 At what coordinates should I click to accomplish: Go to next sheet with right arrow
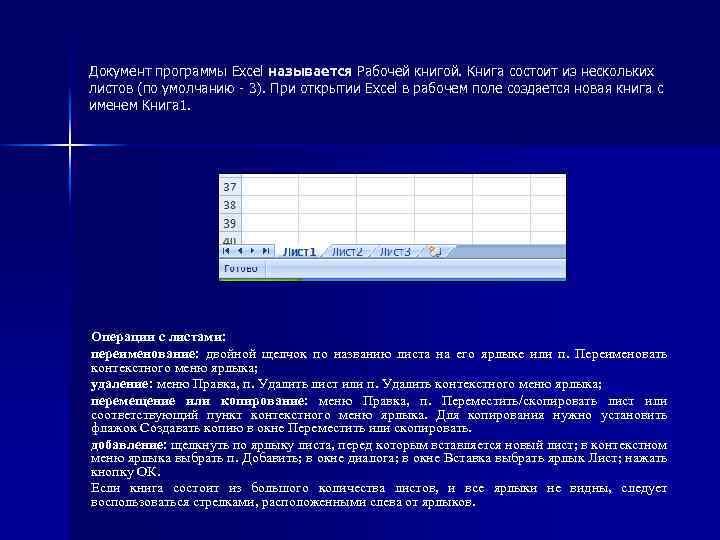[x=252, y=251]
